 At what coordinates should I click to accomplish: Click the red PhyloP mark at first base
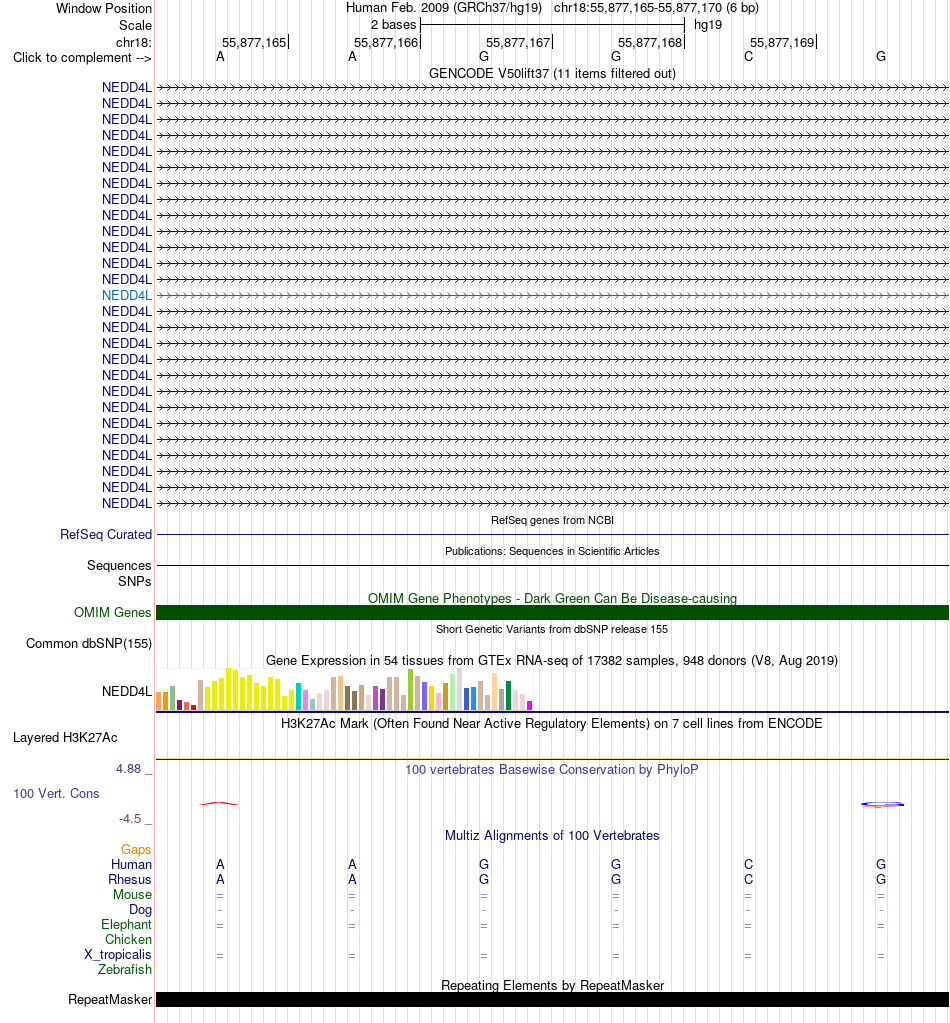click(x=219, y=803)
